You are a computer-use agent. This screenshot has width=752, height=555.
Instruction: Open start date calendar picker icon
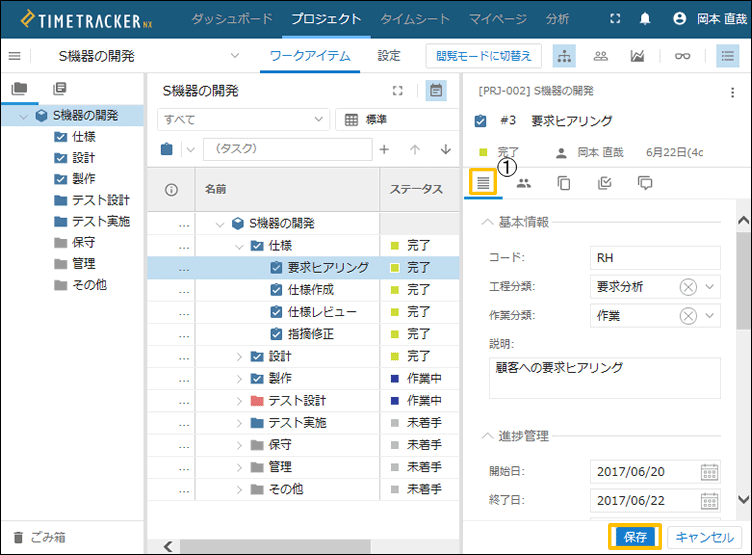[x=709, y=472]
